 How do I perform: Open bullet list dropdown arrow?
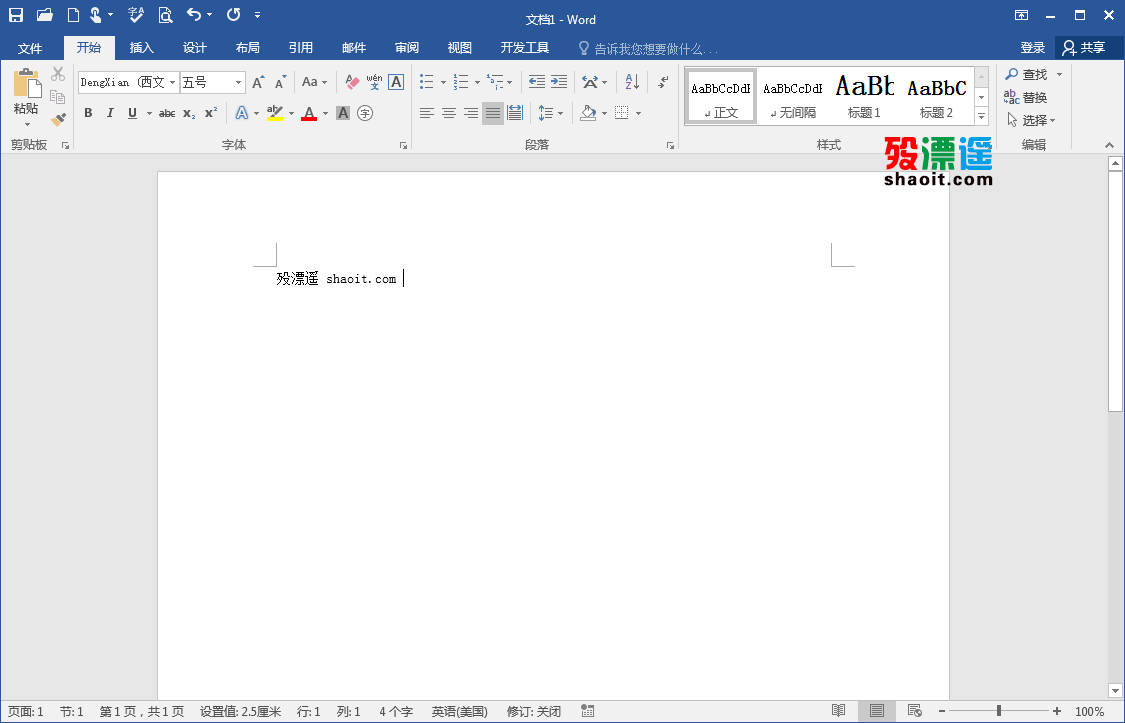click(x=443, y=82)
